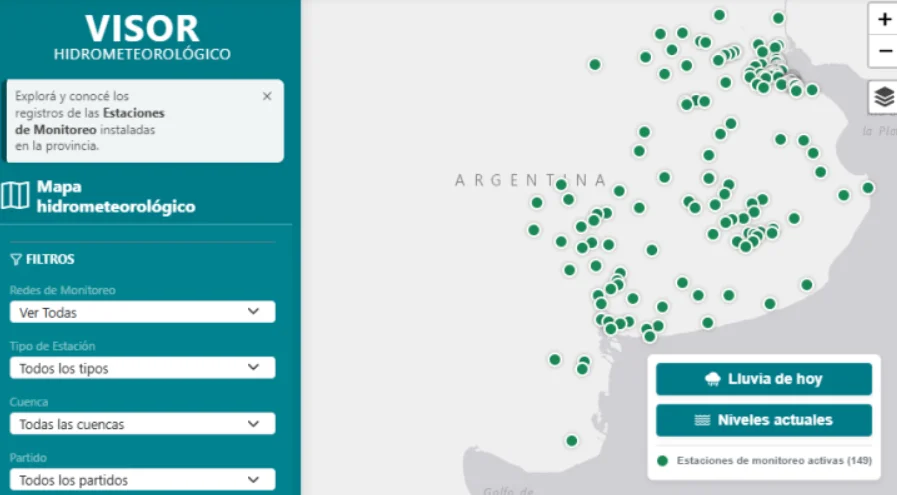Click the Lluvia de hoy button
The height and width of the screenshot is (495, 897).
click(764, 379)
